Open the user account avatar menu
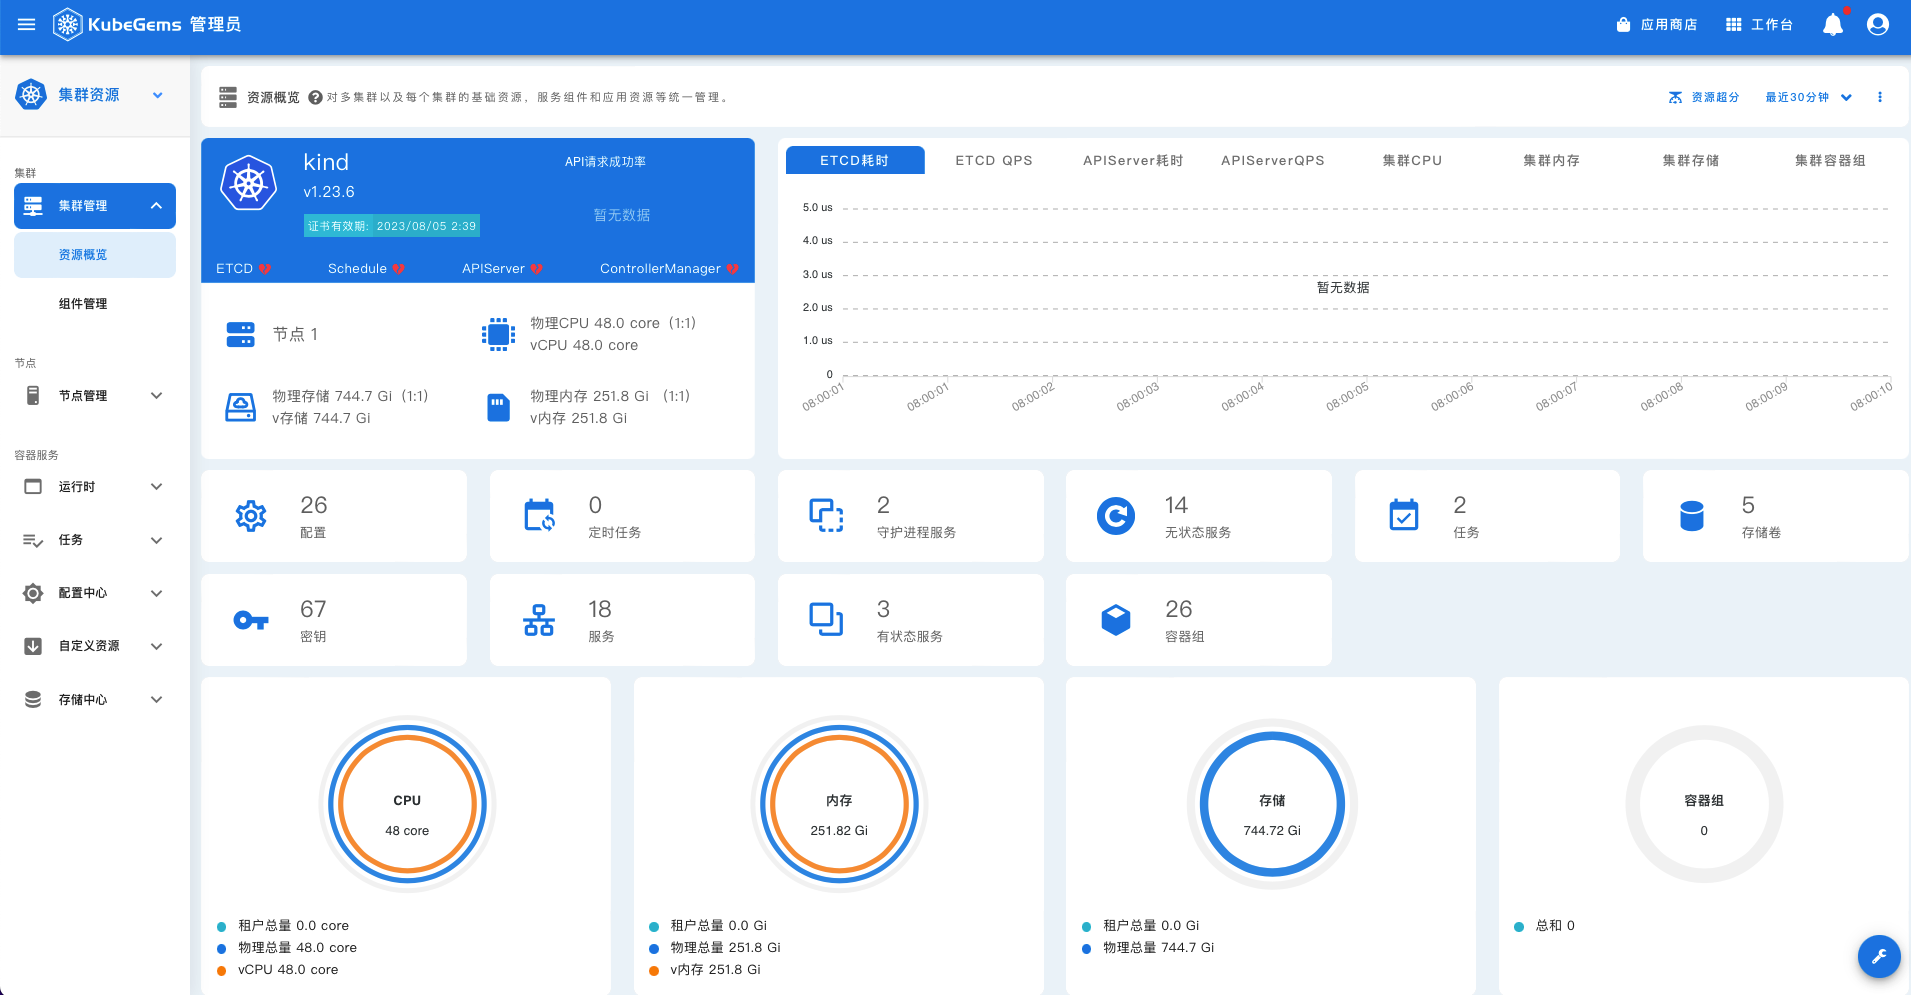Image resolution: width=1911 pixels, height=995 pixels. 1878,24
